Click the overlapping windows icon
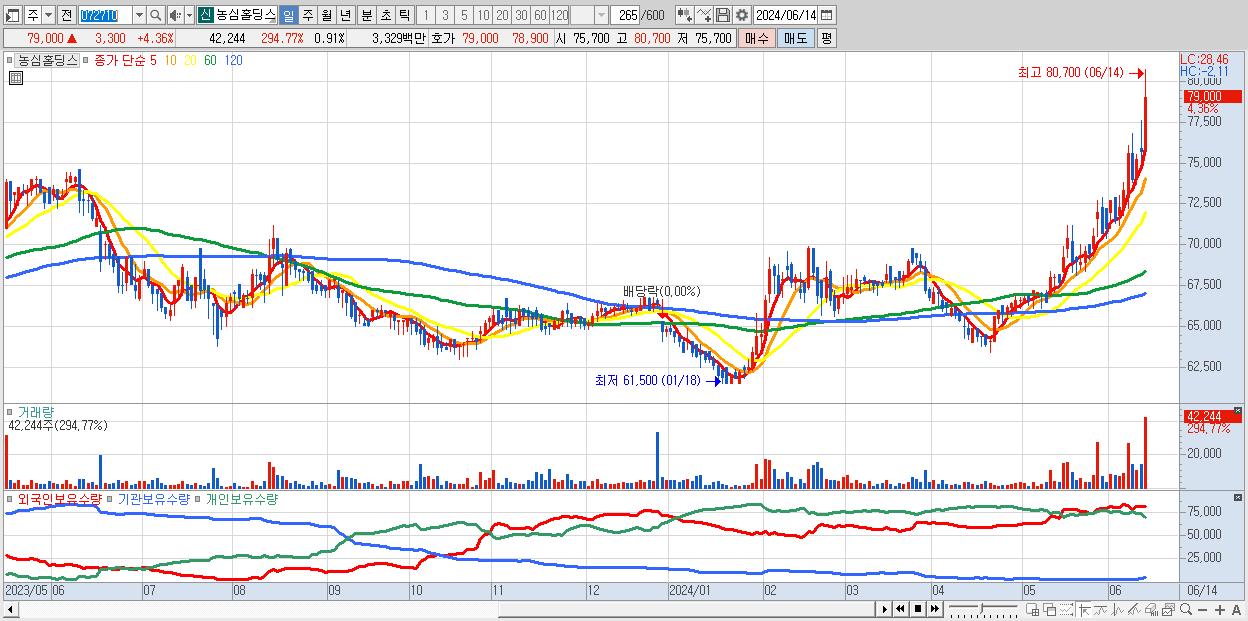This screenshot has width=1248, height=621. (x=1050, y=610)
